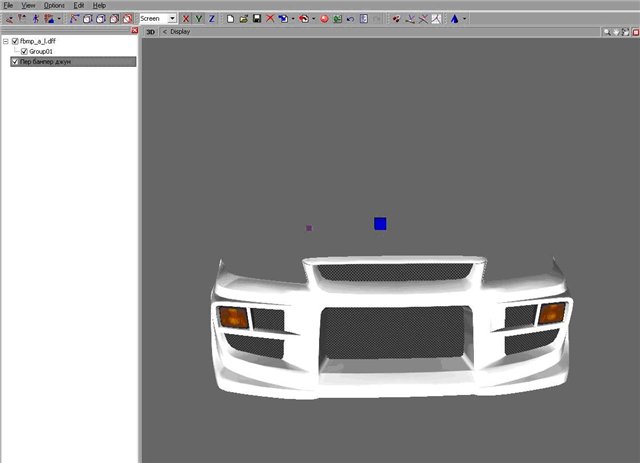This screenshot has width=640, height=463.
Task: Collapse the fbmp_a_l.dff tree node
Action: pyautogui.click(x=5, y=41)
